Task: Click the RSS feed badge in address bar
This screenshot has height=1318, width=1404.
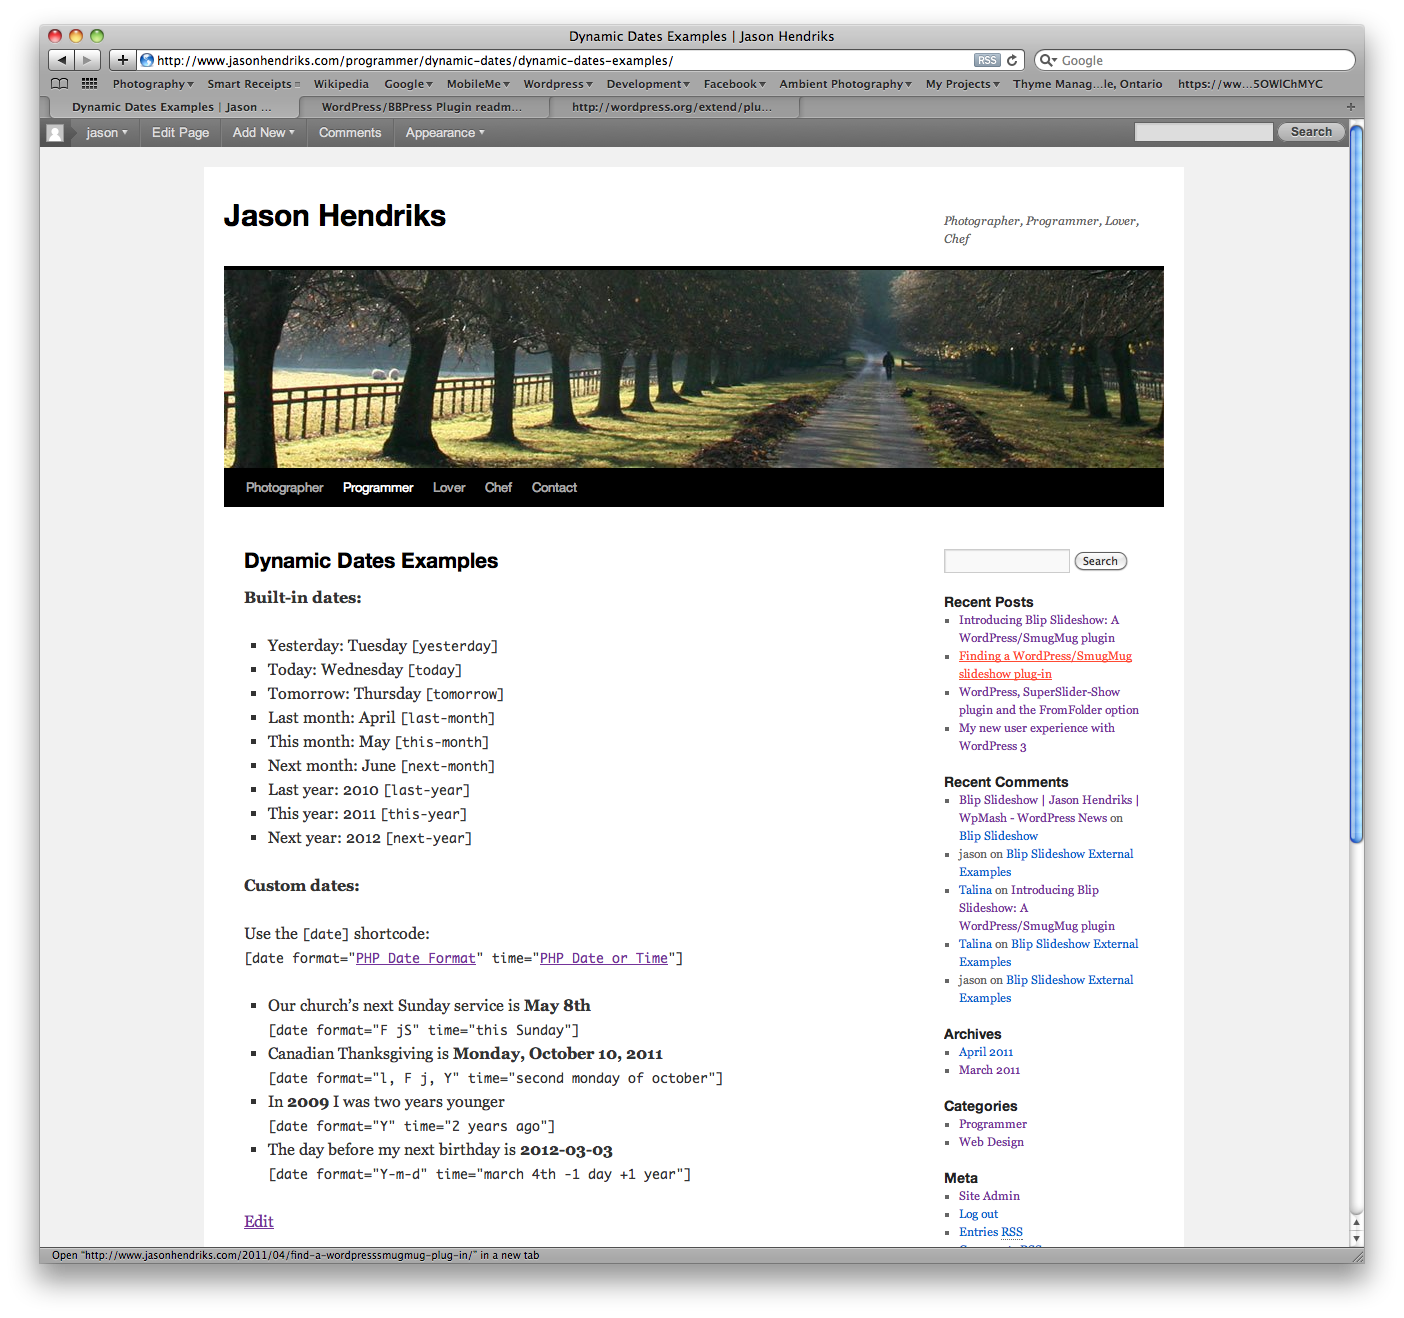Action: click(987, 60)
